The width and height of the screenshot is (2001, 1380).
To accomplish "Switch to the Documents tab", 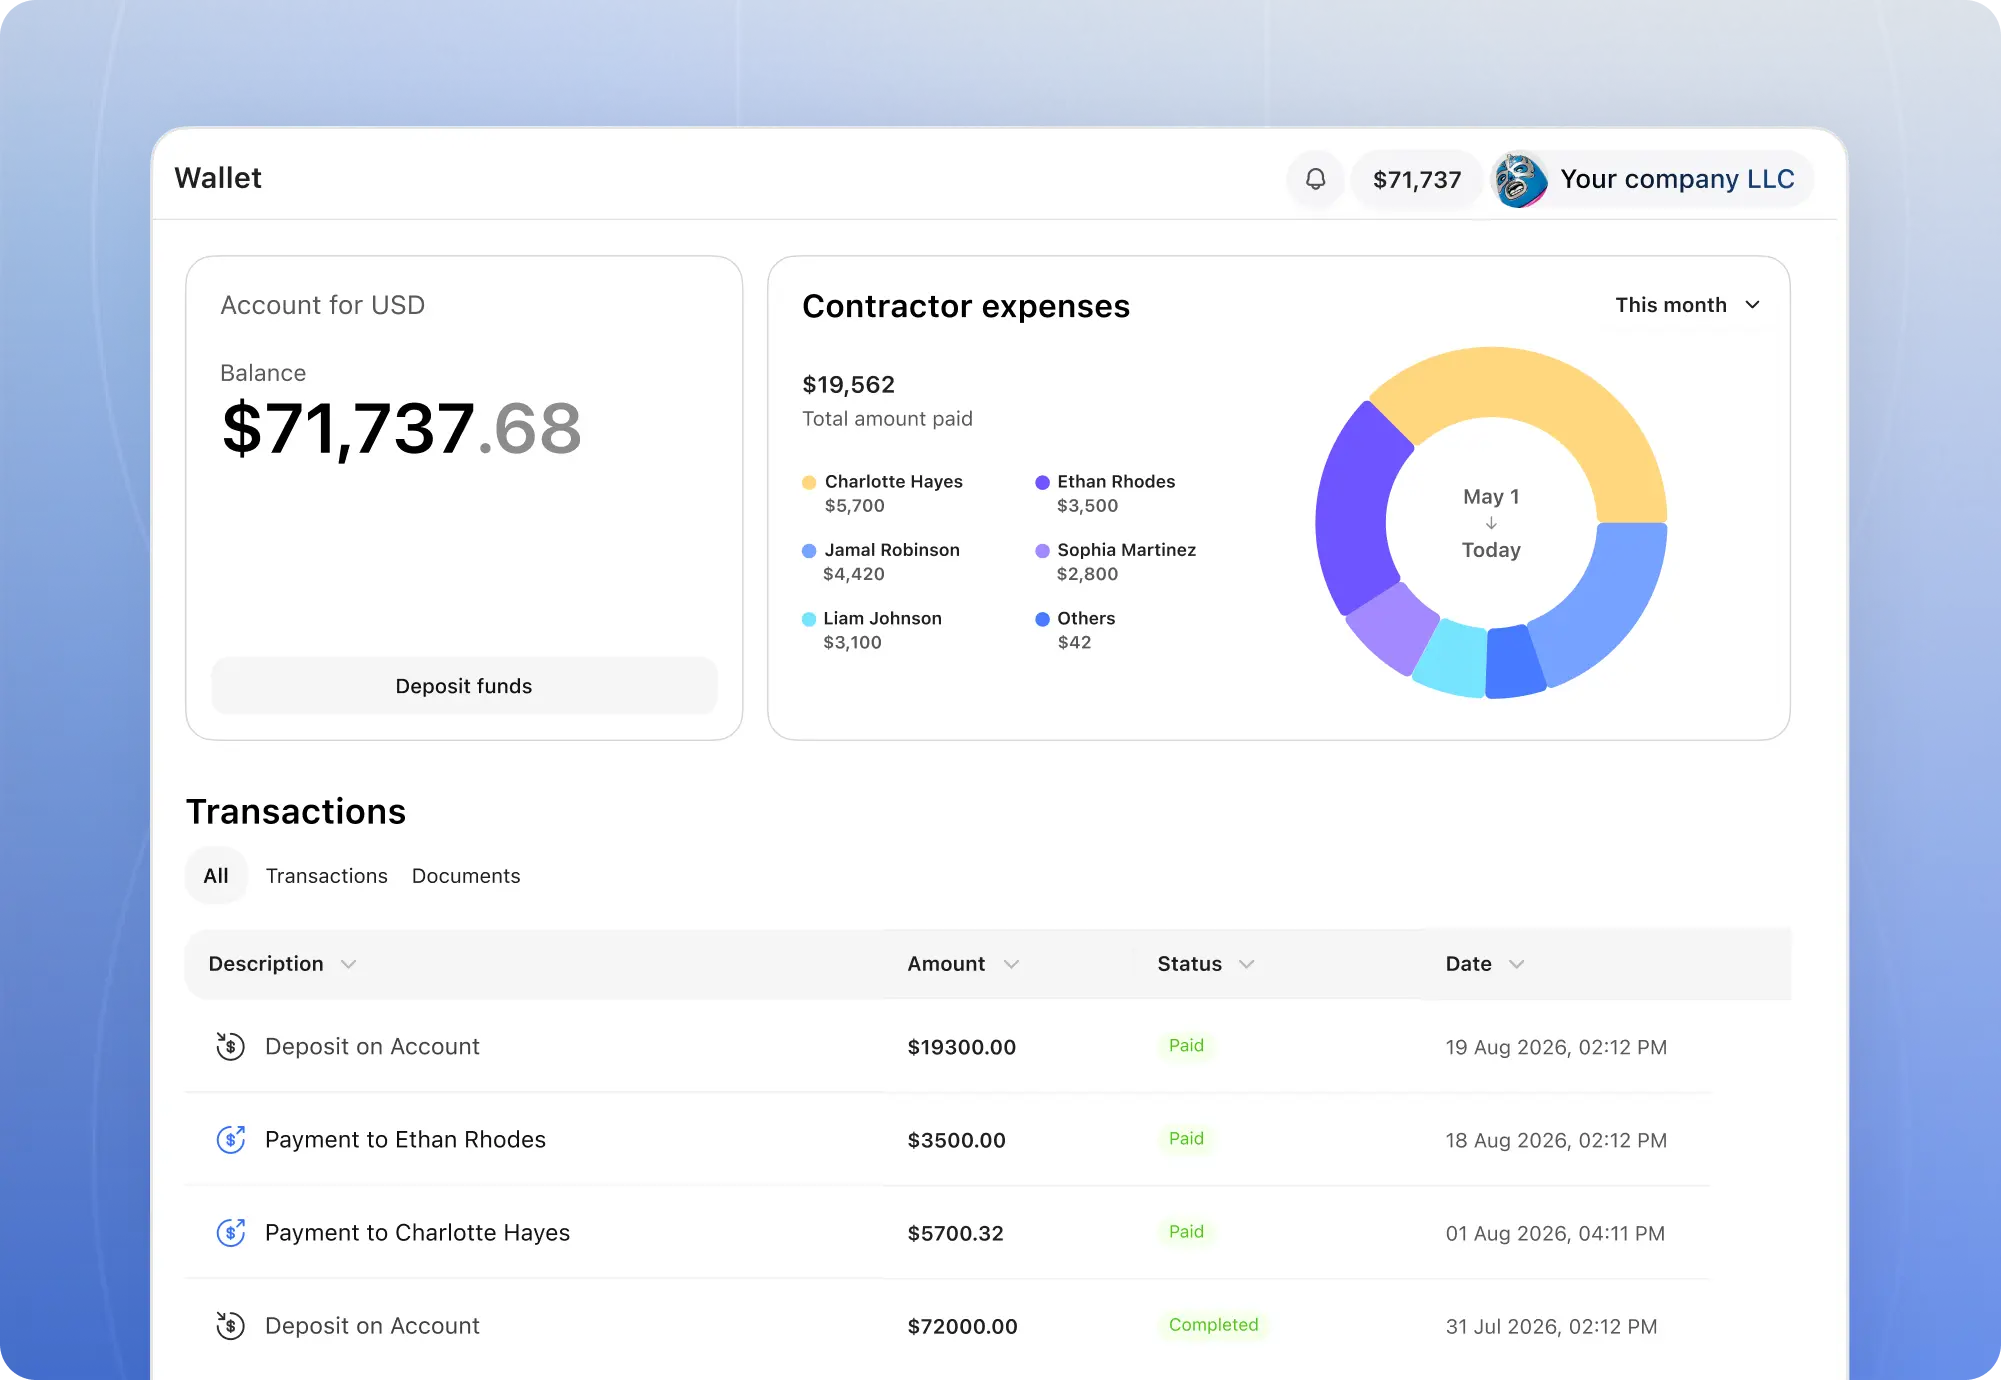I will pos(466,876).
